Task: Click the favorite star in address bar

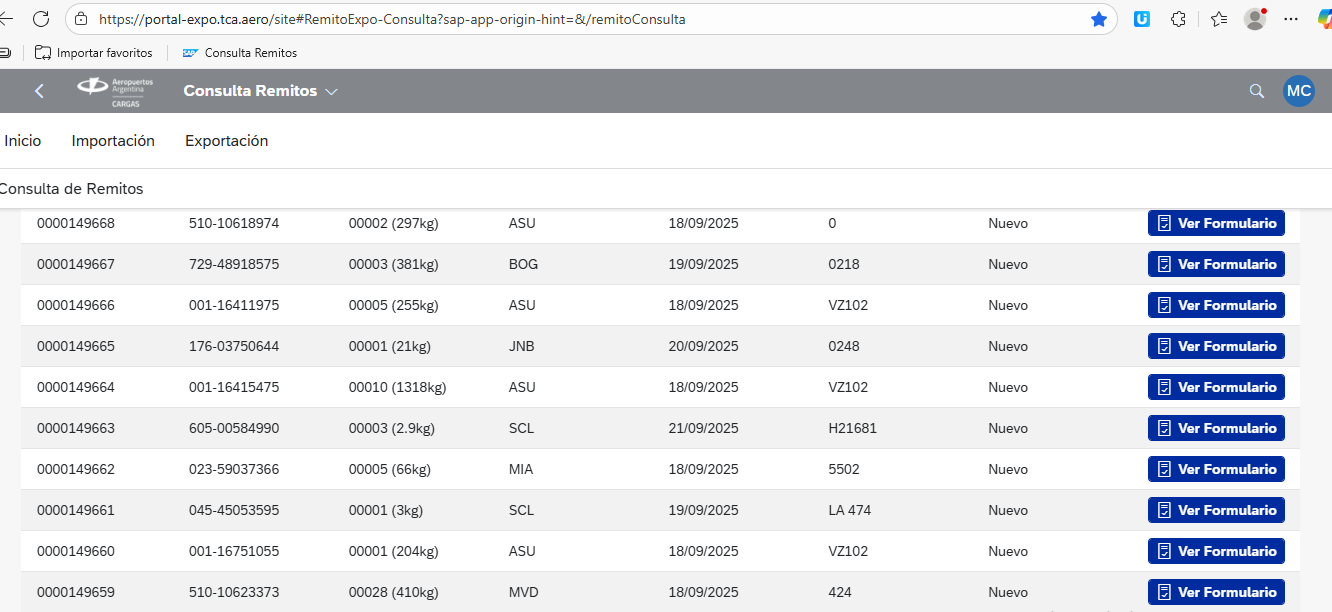Action: coord(1099,19)
